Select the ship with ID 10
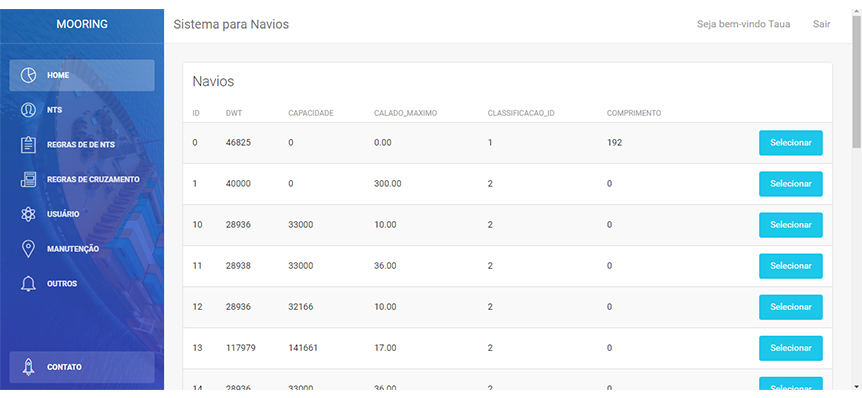Viewport: 862px width, 398px height. [791, 225]
